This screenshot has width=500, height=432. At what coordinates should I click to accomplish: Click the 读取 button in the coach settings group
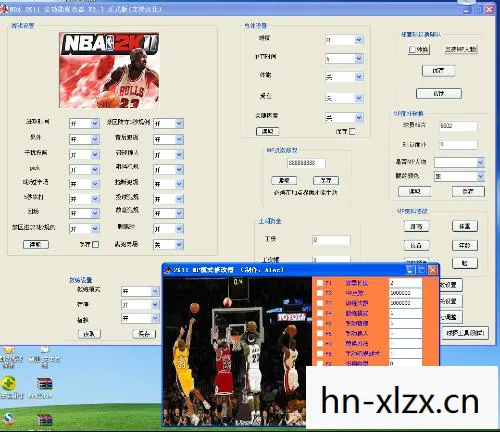[89, 334]
